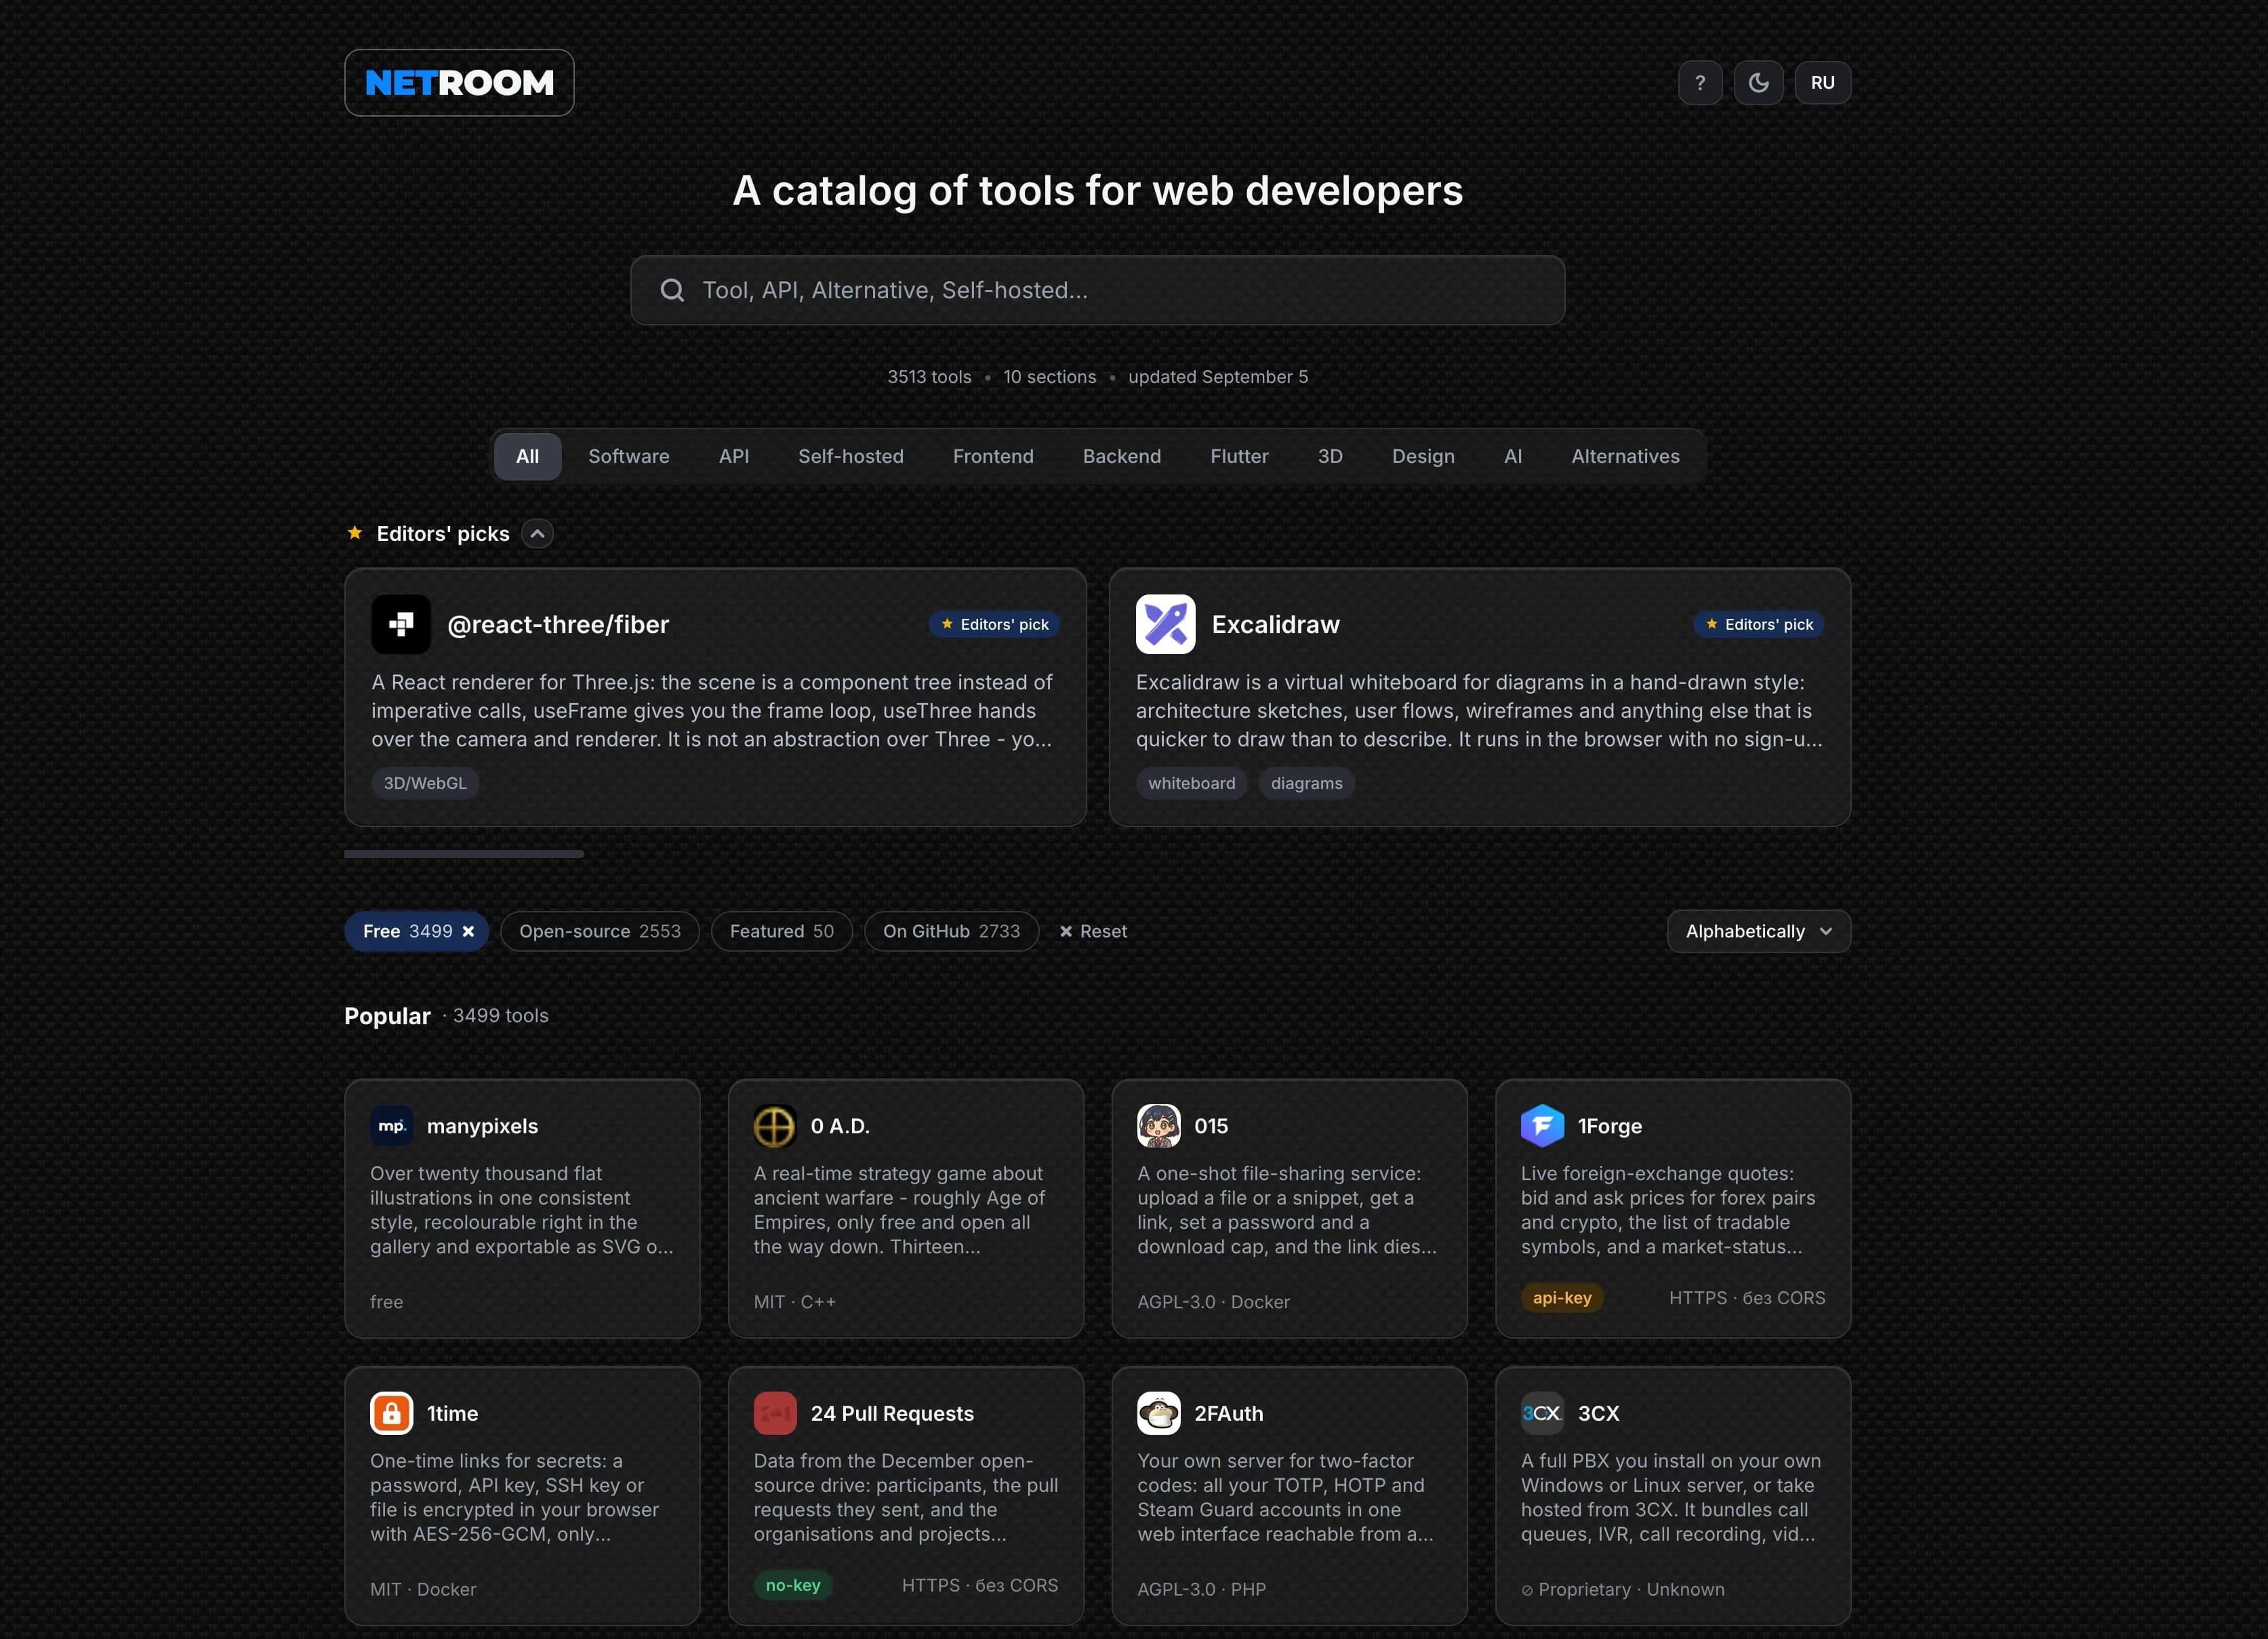Toggle the Open-source 2553 filter
The image size is (2268, 1639).
pos(600,931)
